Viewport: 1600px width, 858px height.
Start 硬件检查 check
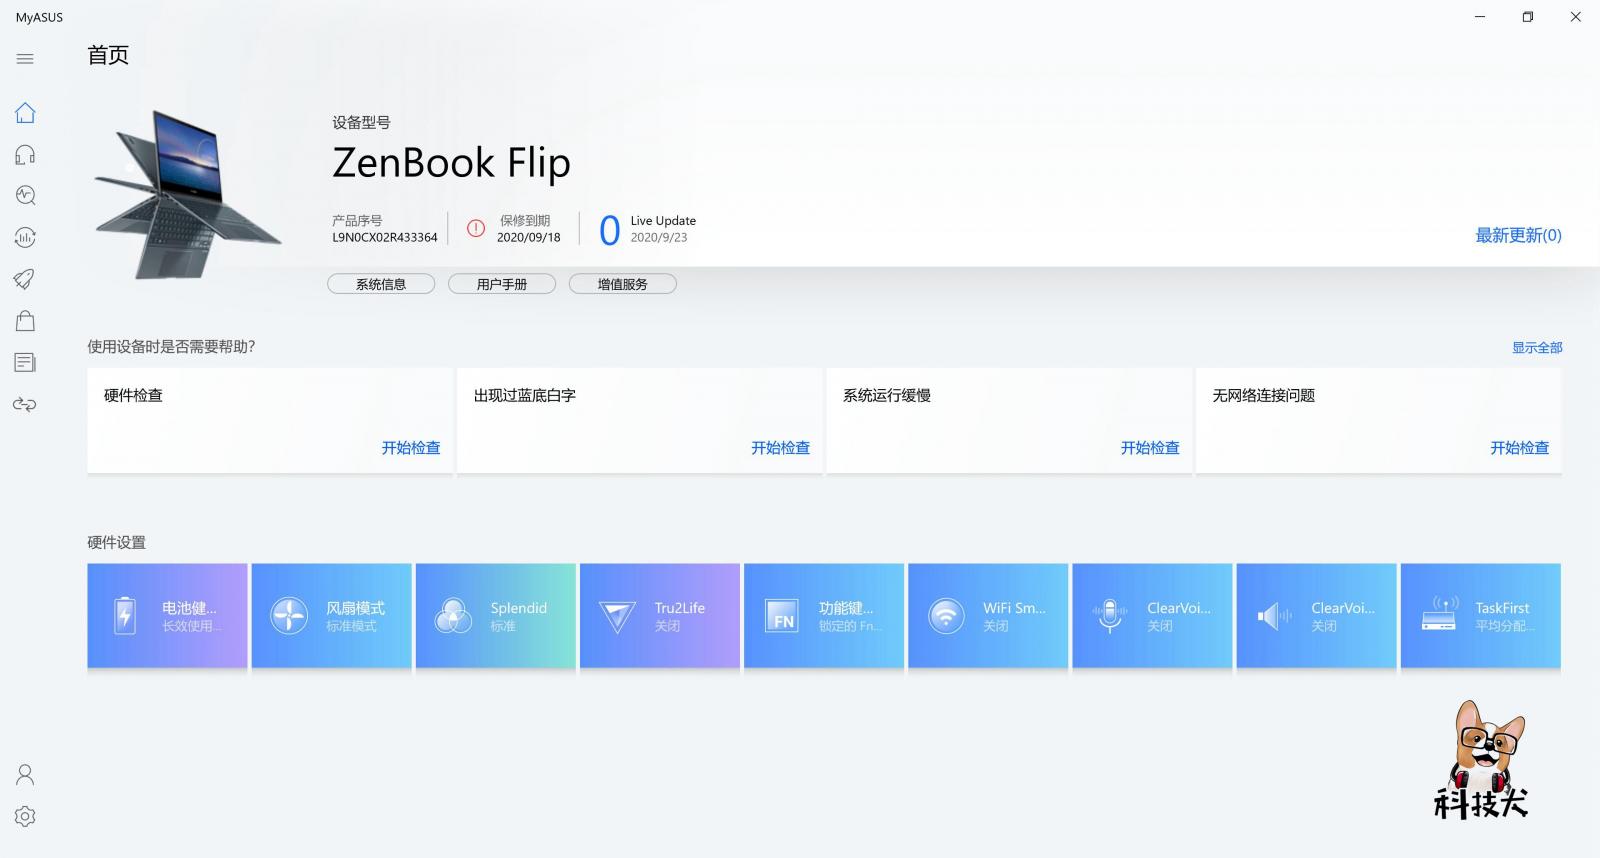(x=411, y=448)
